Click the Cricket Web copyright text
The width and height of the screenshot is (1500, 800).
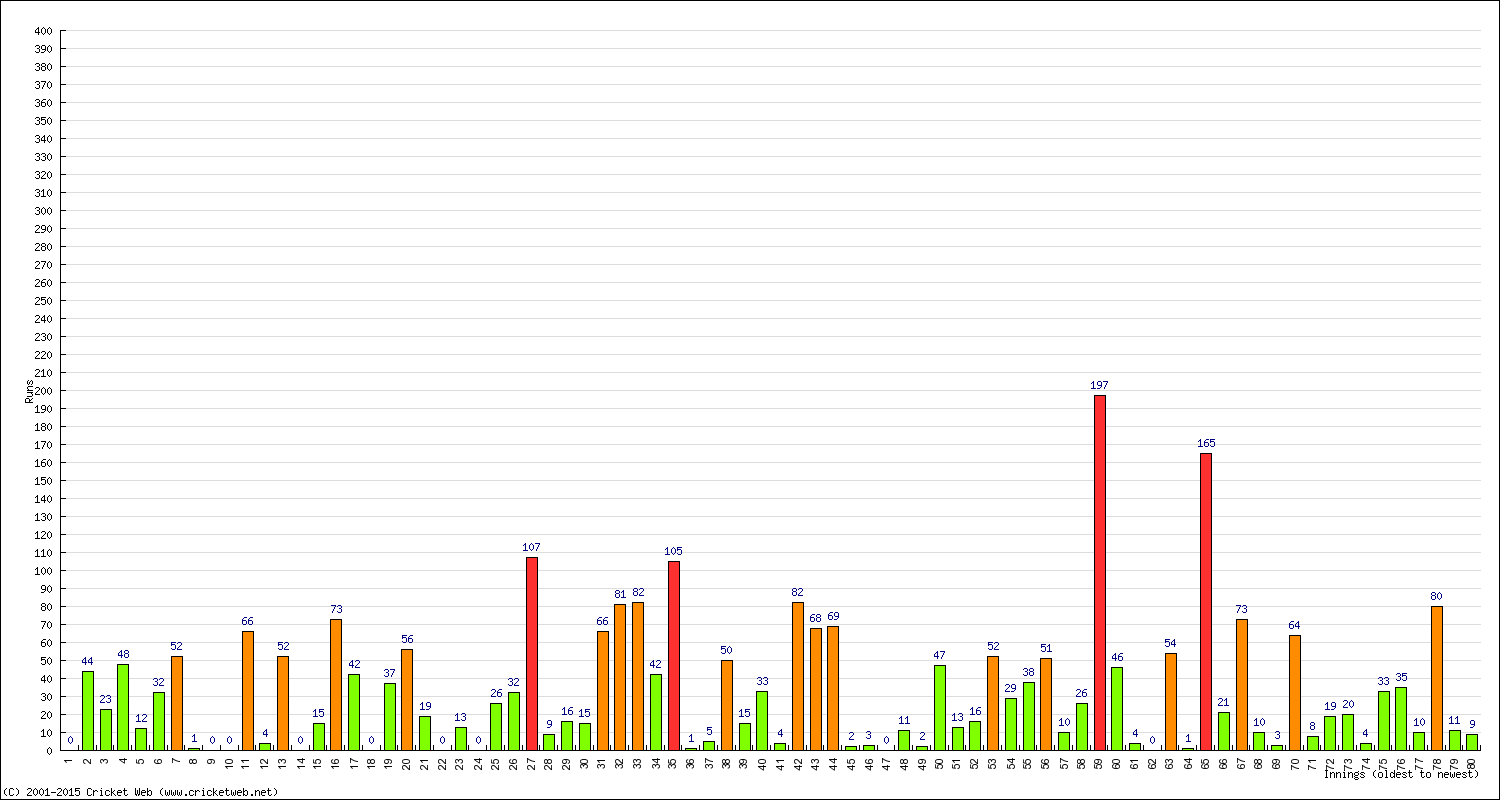140,792
